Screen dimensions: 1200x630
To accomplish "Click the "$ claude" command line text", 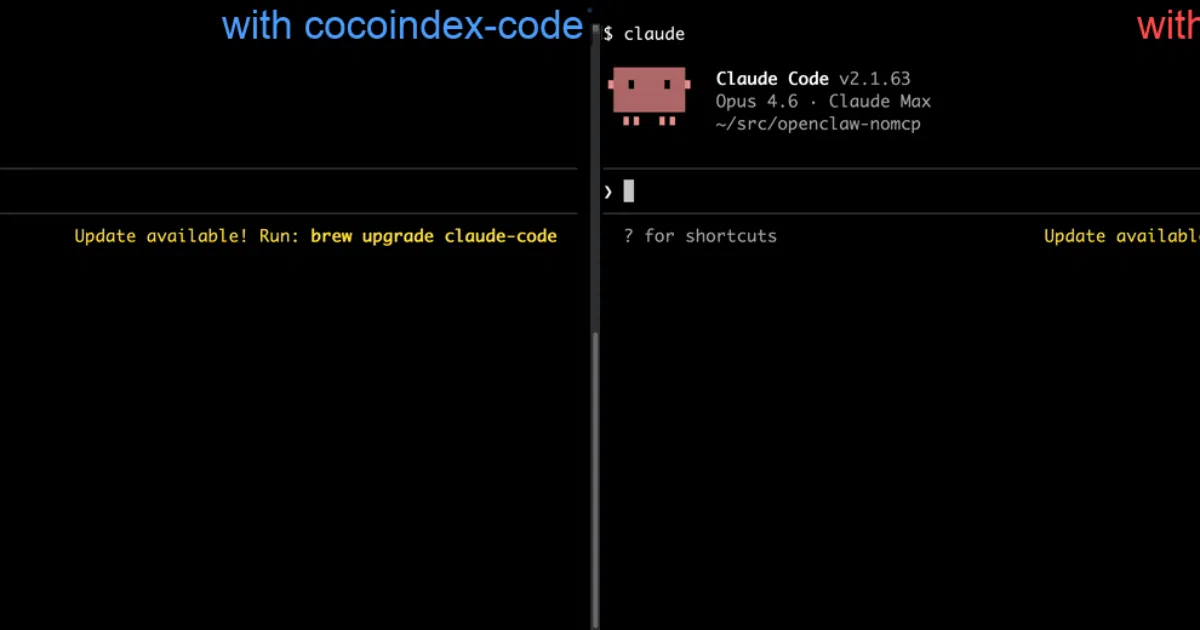I will [x=644, y=34].
